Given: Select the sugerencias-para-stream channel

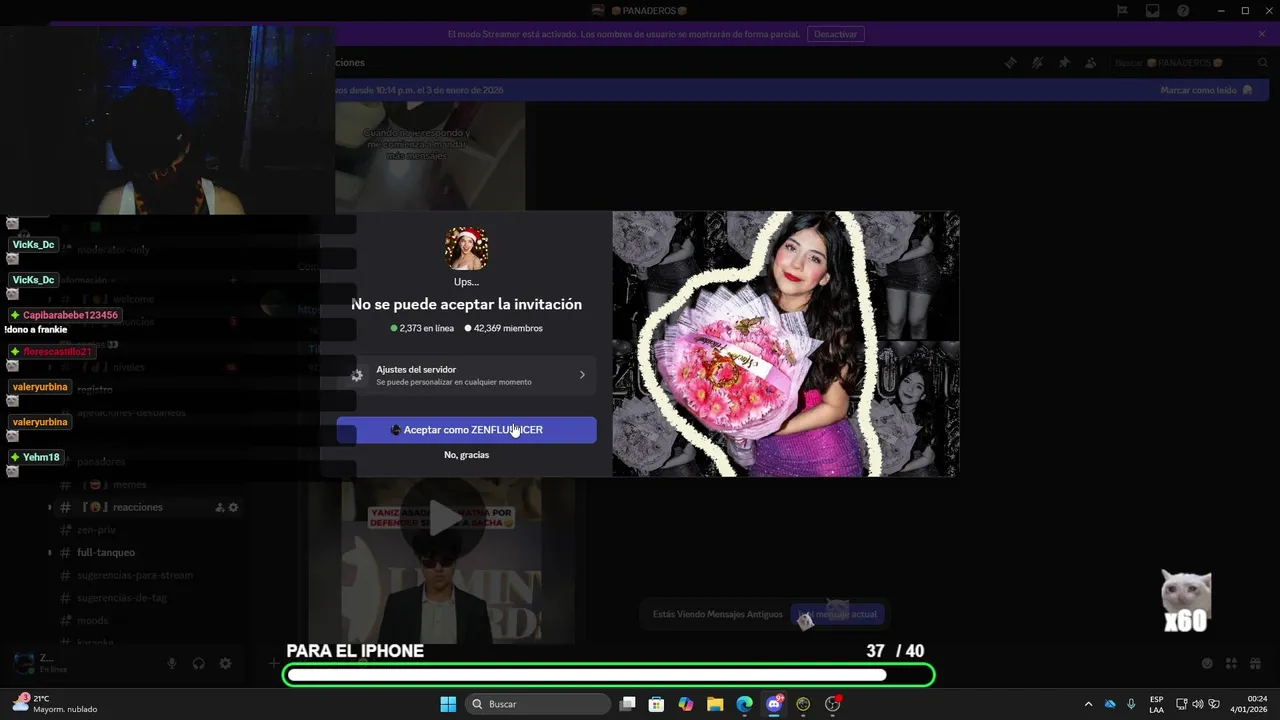Looking at the screenshot, I should coord(135,575).
